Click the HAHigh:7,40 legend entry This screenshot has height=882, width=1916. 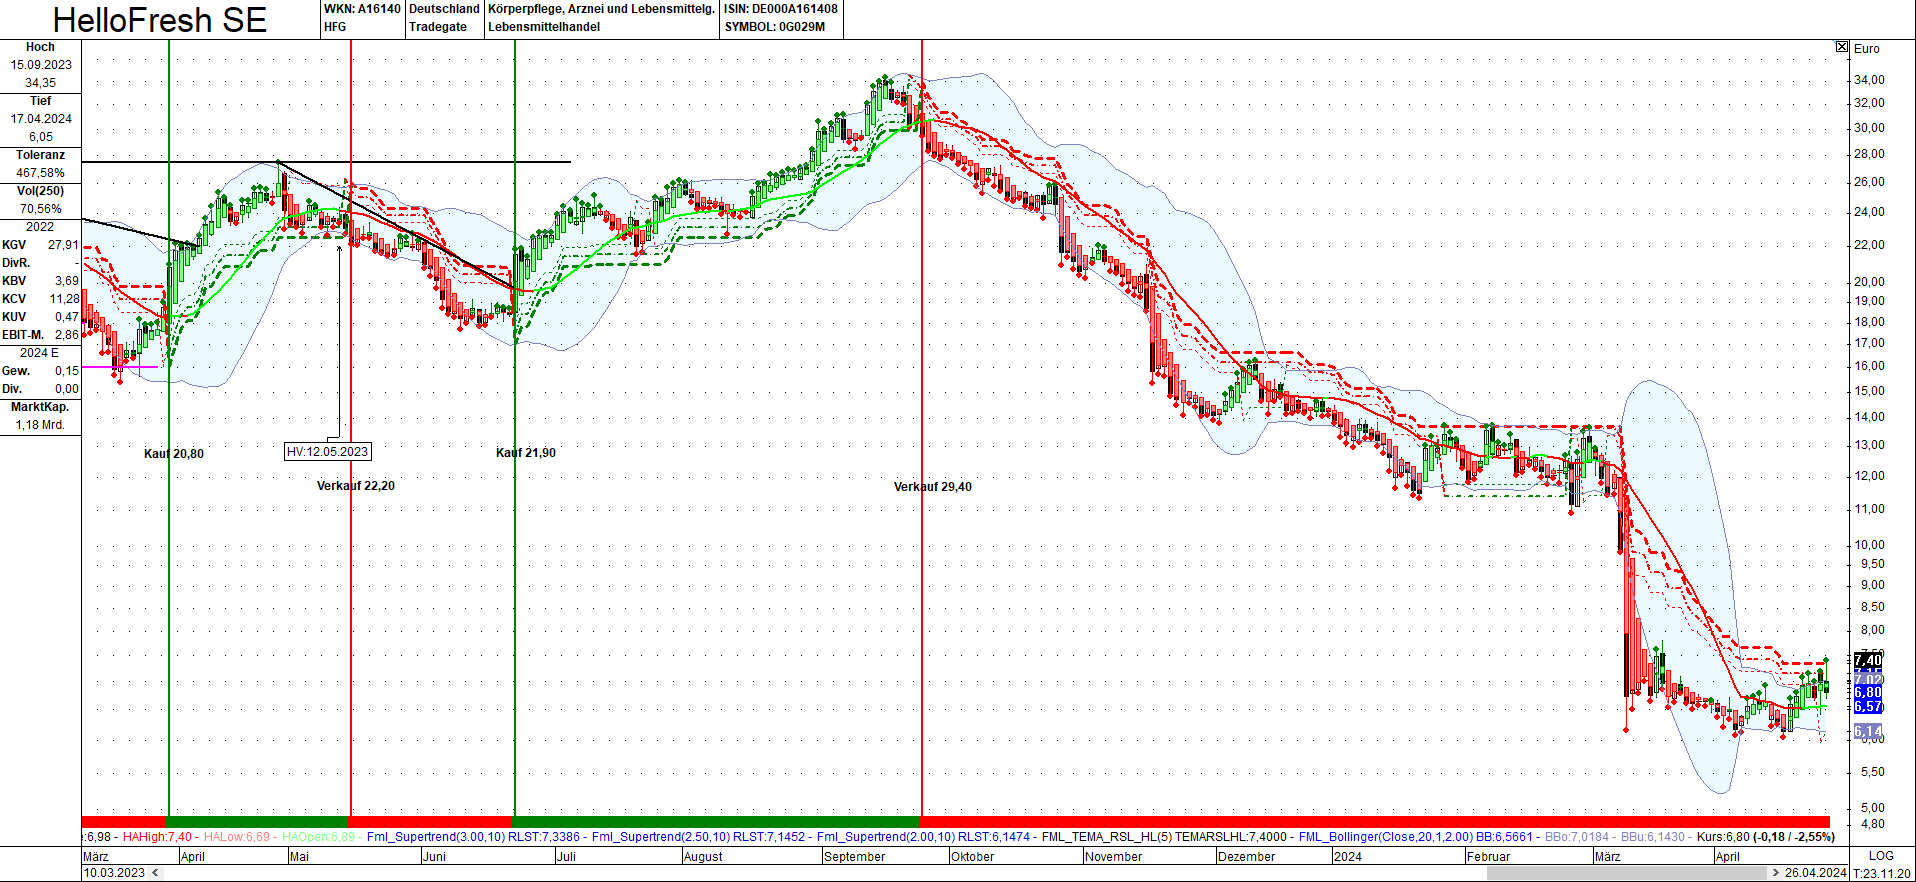[157, 837]
